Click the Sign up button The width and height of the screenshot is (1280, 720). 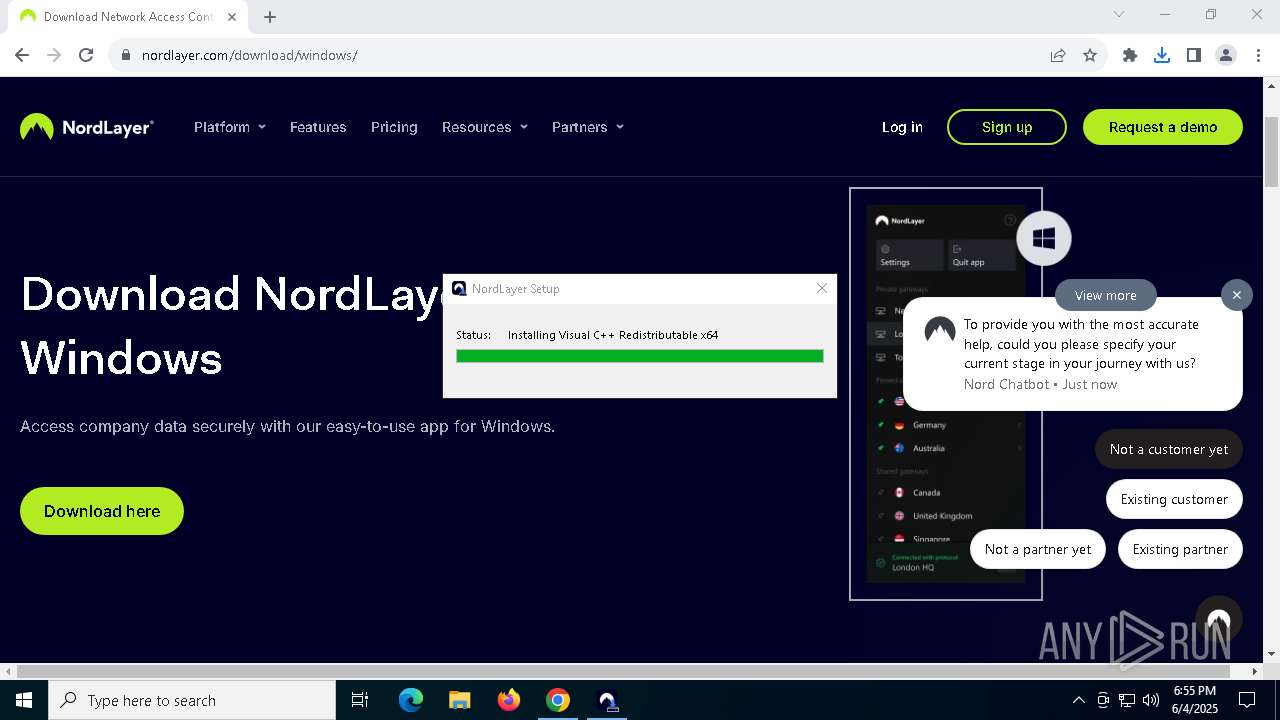pos(1007,127)
